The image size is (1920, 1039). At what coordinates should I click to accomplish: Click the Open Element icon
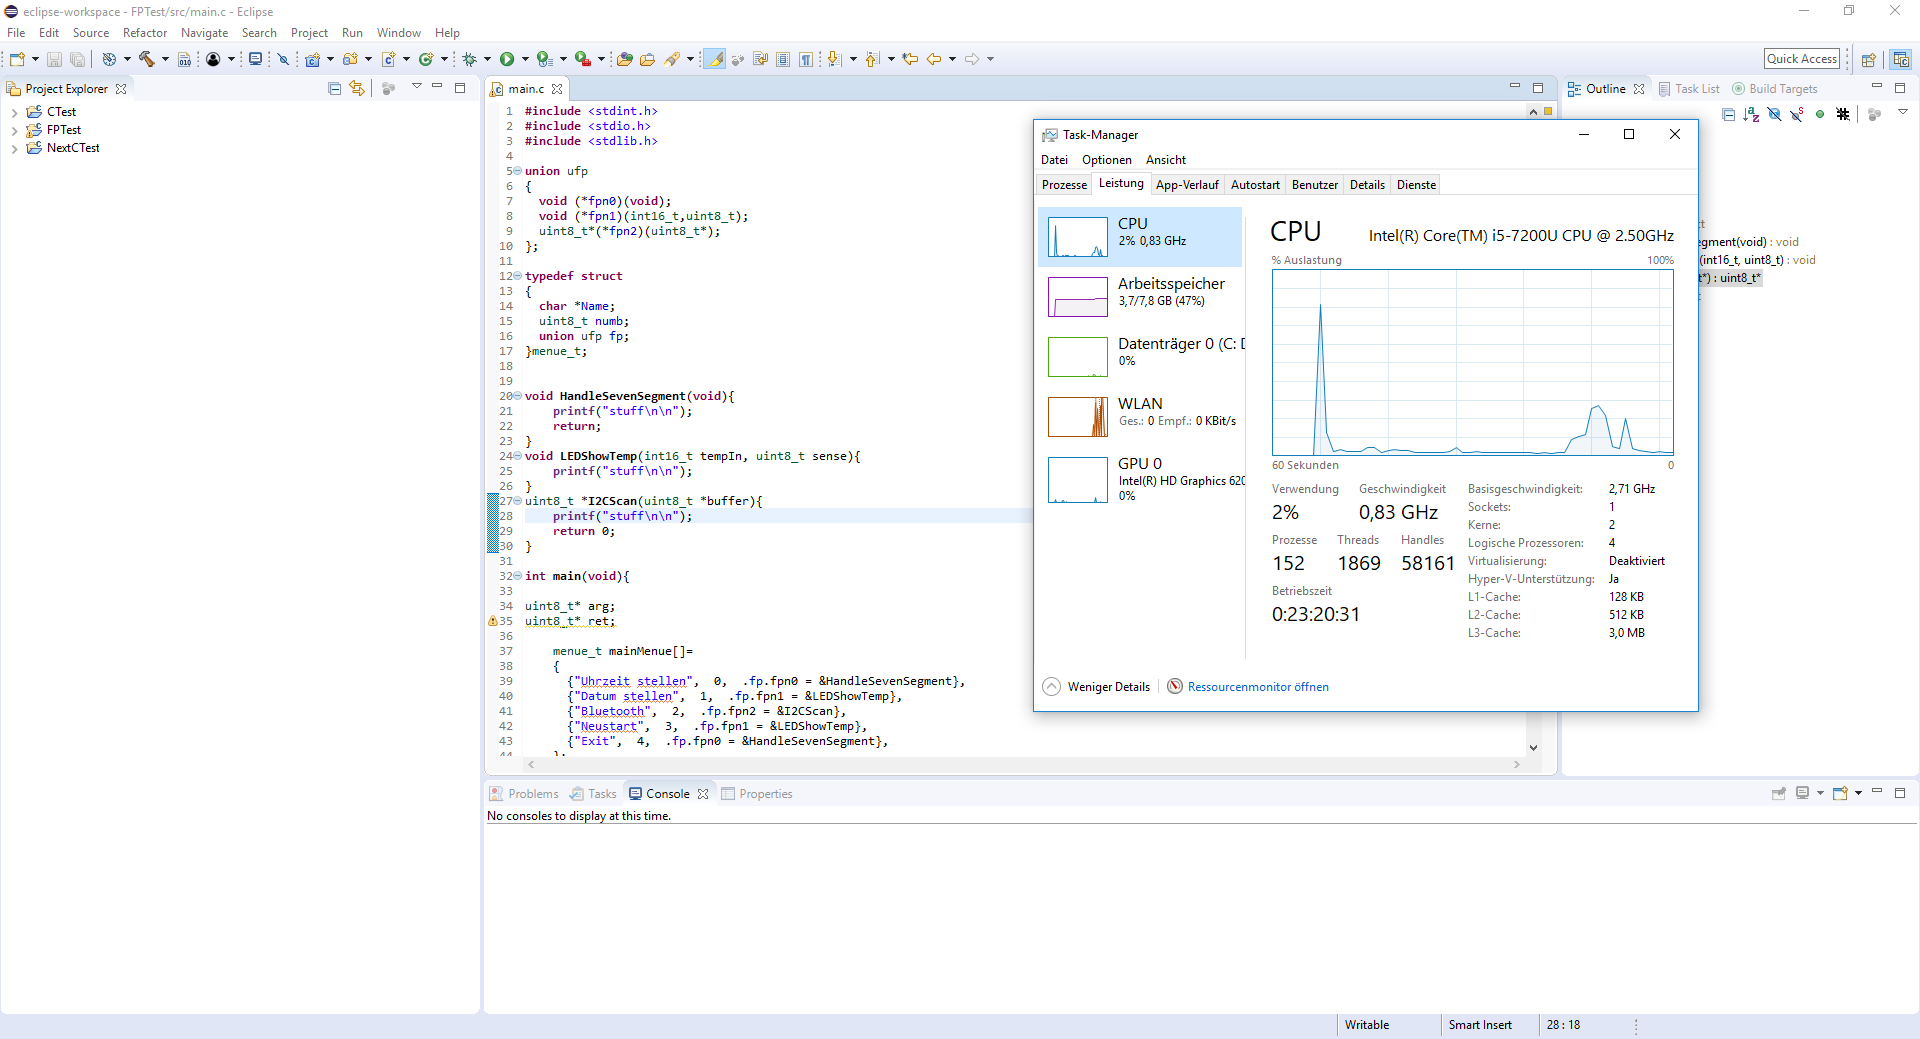pos(624,60)
